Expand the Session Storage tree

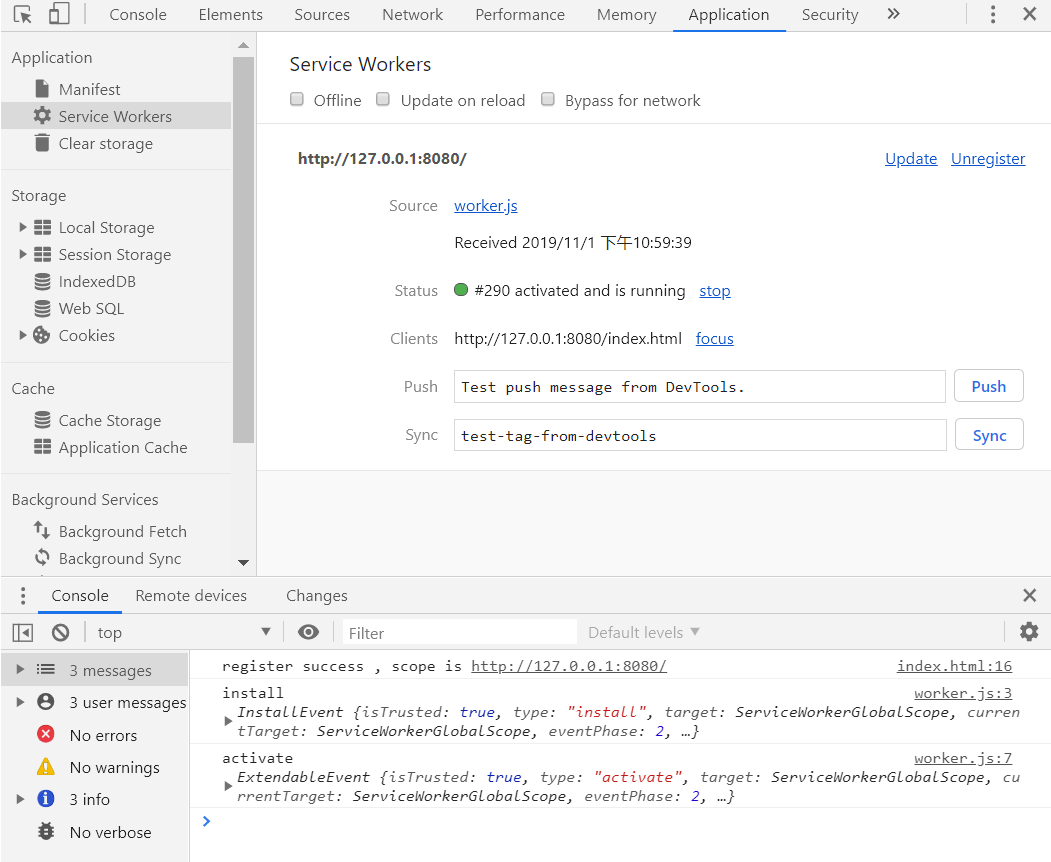click(x=22, y=254)
